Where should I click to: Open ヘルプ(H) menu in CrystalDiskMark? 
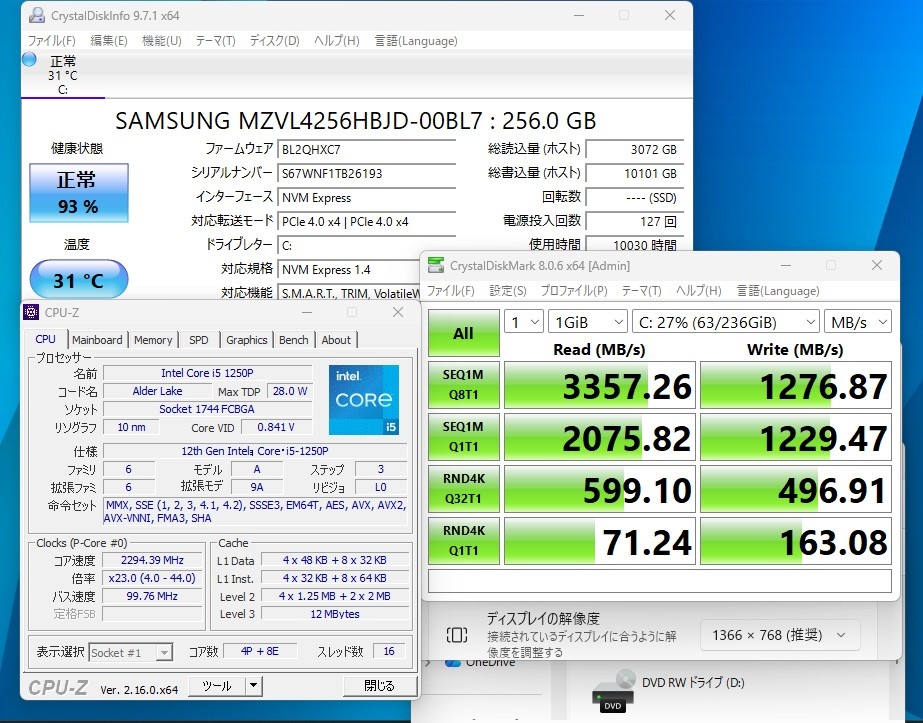tap(699, 291)
